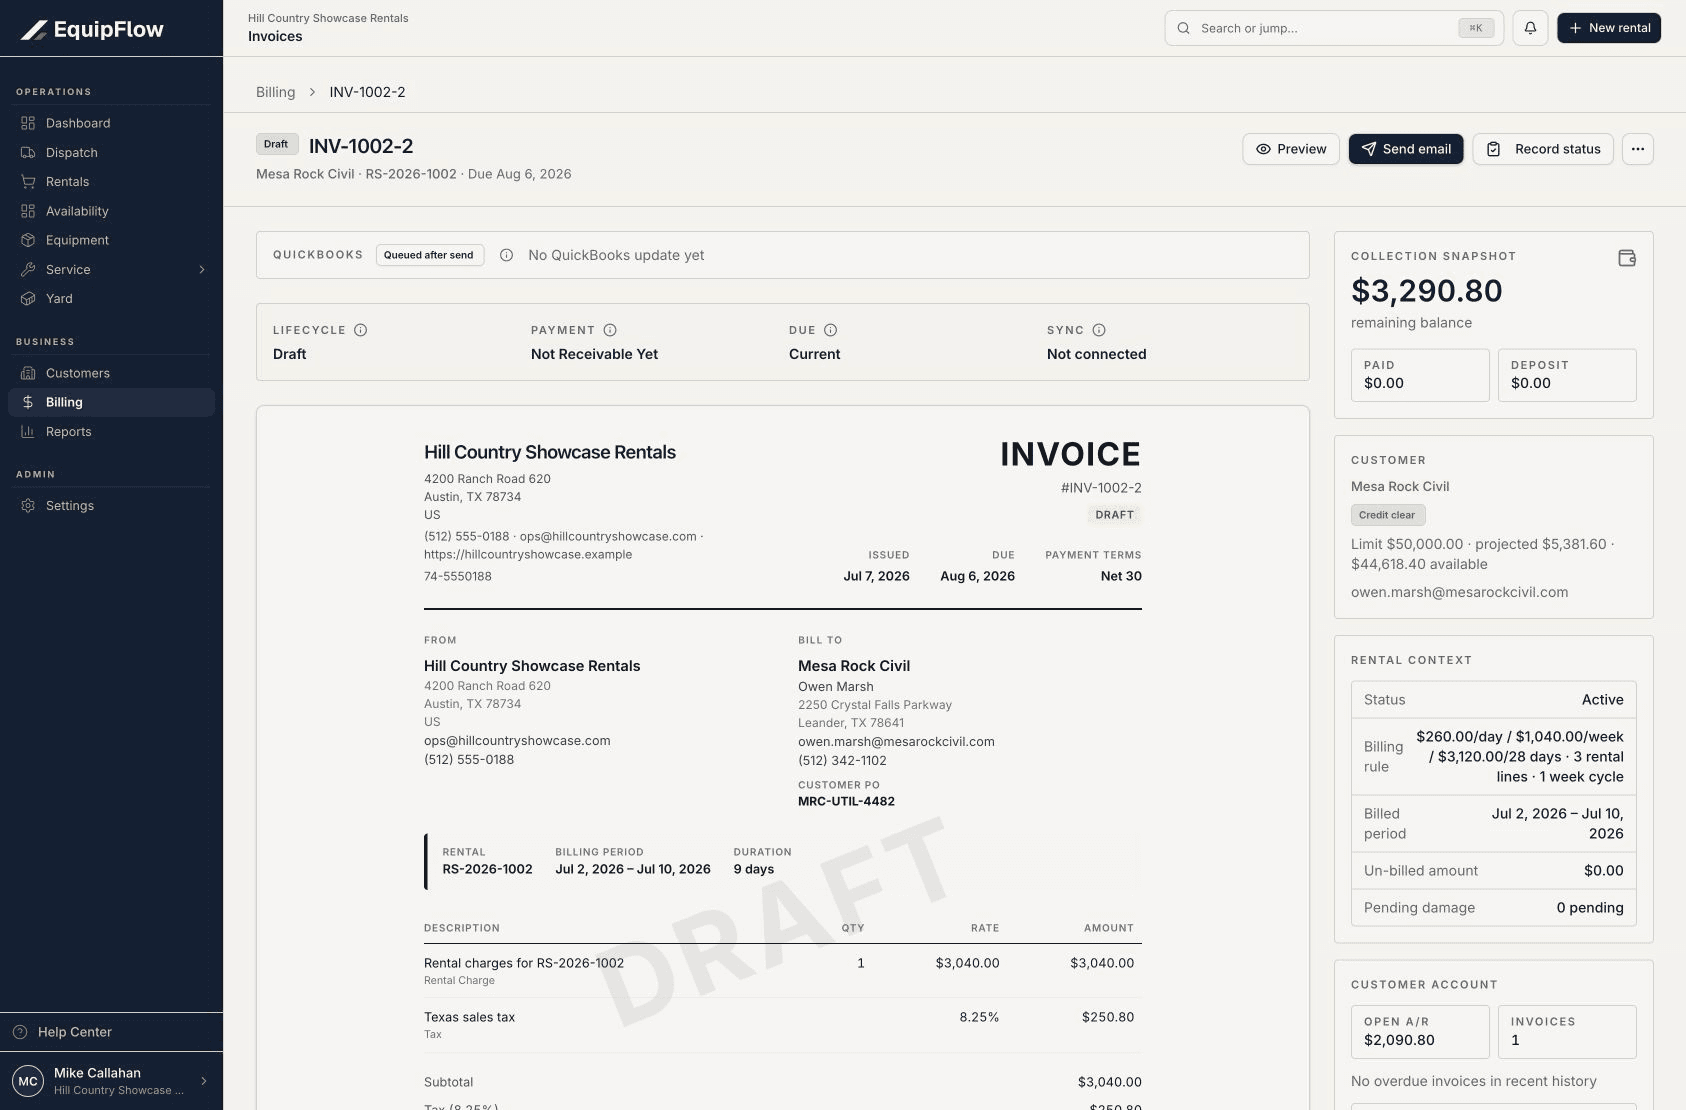Image resolution: width=1686 pixels, height=1110 pixels.
Task: Open Dashboard from the sidebar
Action: click(111, 123)
